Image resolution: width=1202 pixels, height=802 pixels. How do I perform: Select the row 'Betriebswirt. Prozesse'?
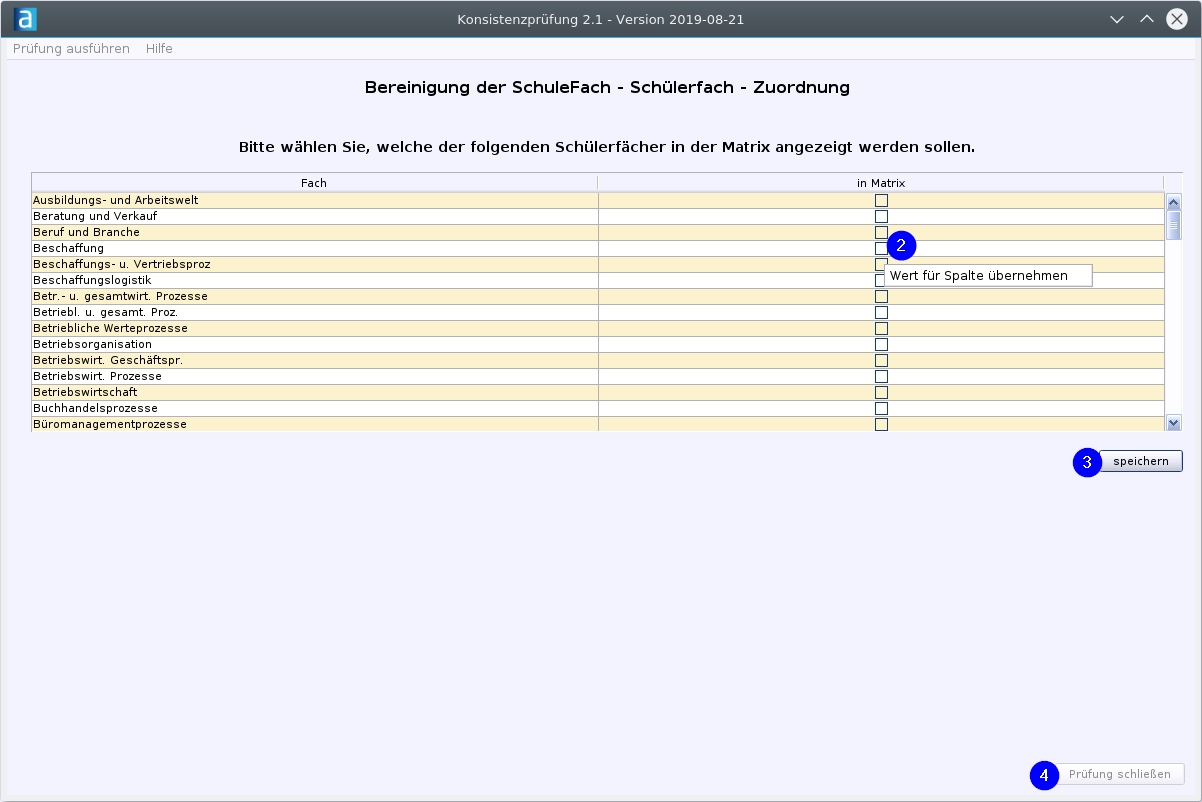coord(598,376)
